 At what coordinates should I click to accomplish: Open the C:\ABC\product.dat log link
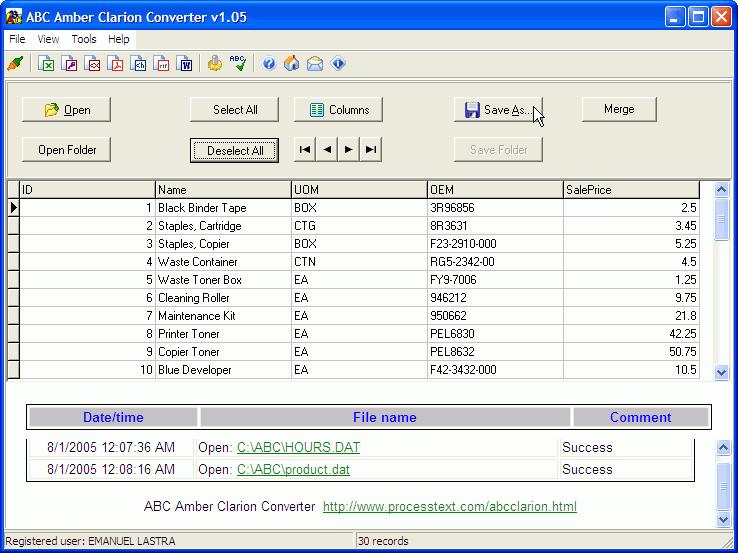tap(293, 470)
